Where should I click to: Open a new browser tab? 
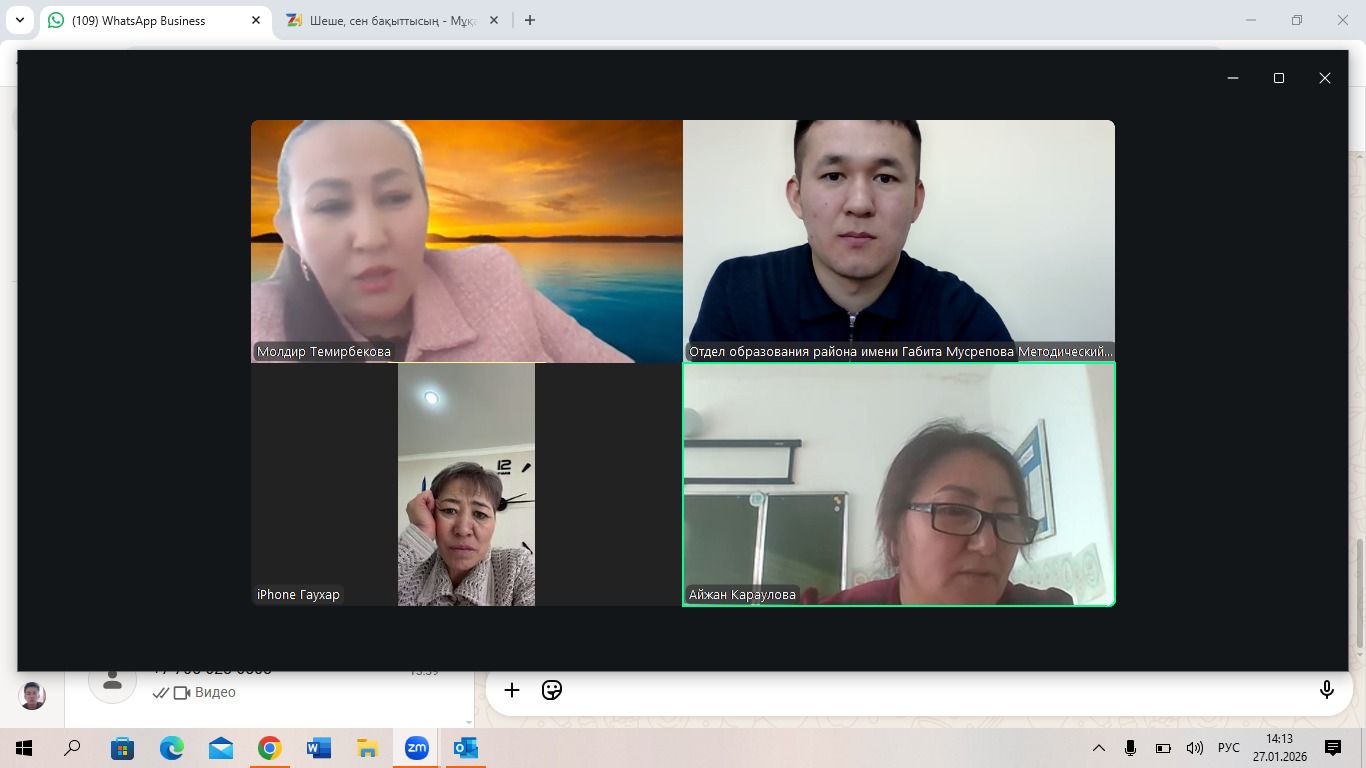tap(530, 20)
